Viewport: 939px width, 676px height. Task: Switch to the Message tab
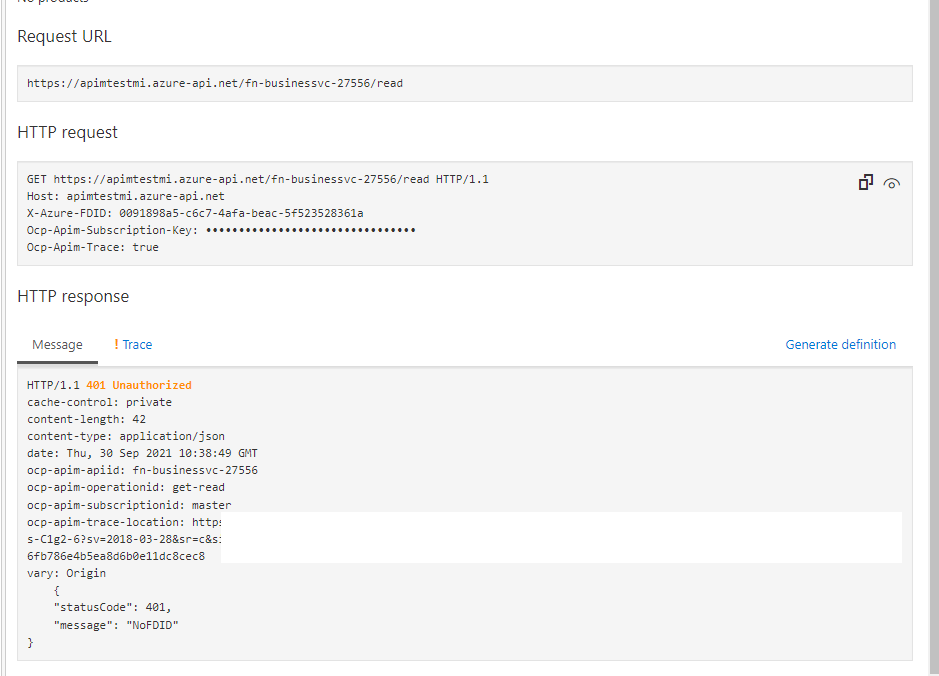[57, 345]
